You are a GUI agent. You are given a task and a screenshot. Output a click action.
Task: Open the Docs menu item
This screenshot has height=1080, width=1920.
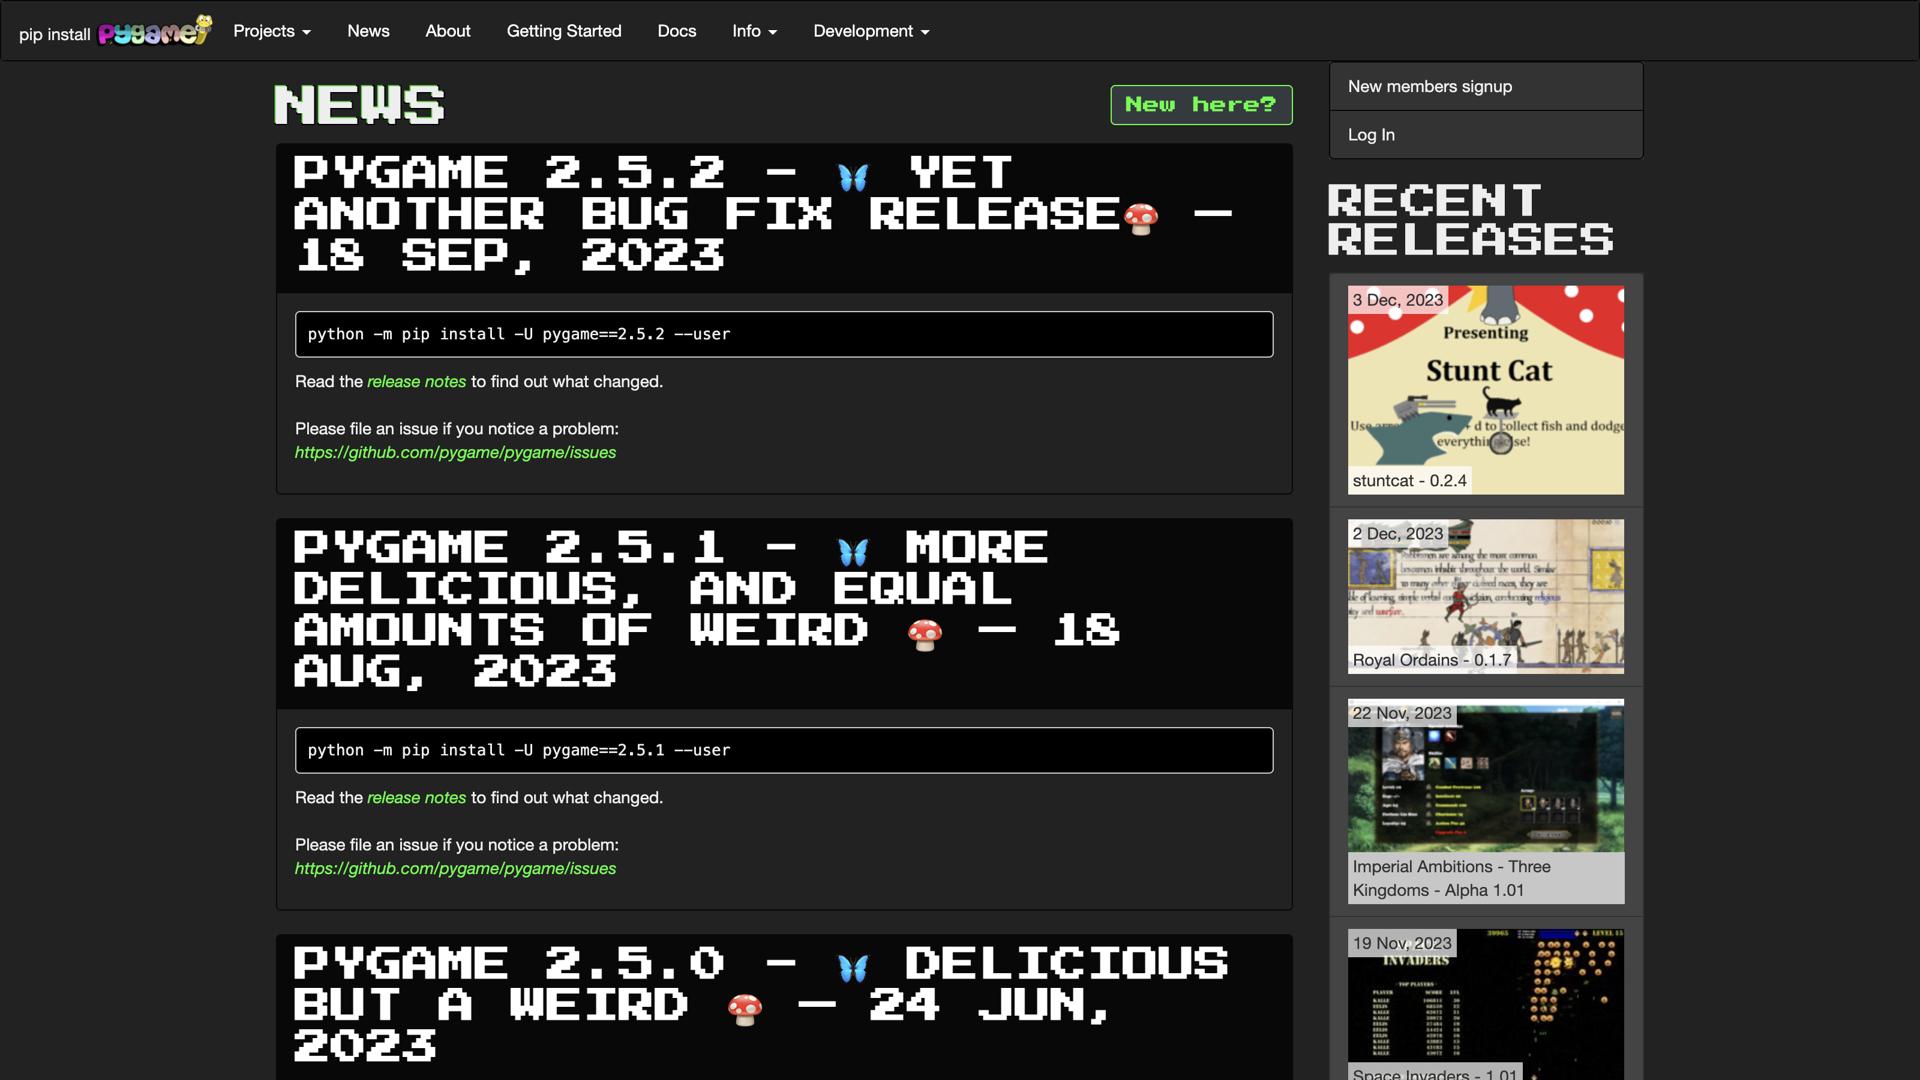(677, 31)
